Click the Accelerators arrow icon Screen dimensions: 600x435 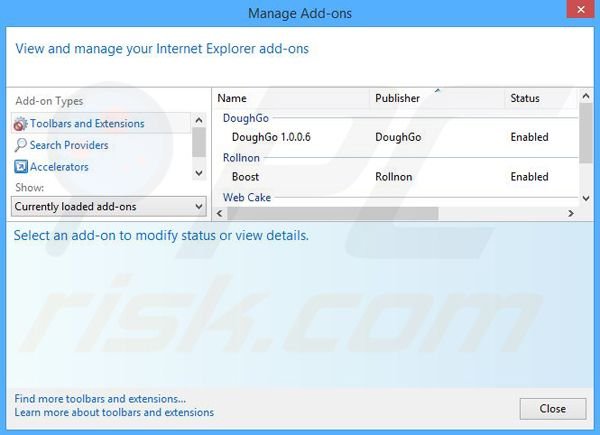point(21,167)
